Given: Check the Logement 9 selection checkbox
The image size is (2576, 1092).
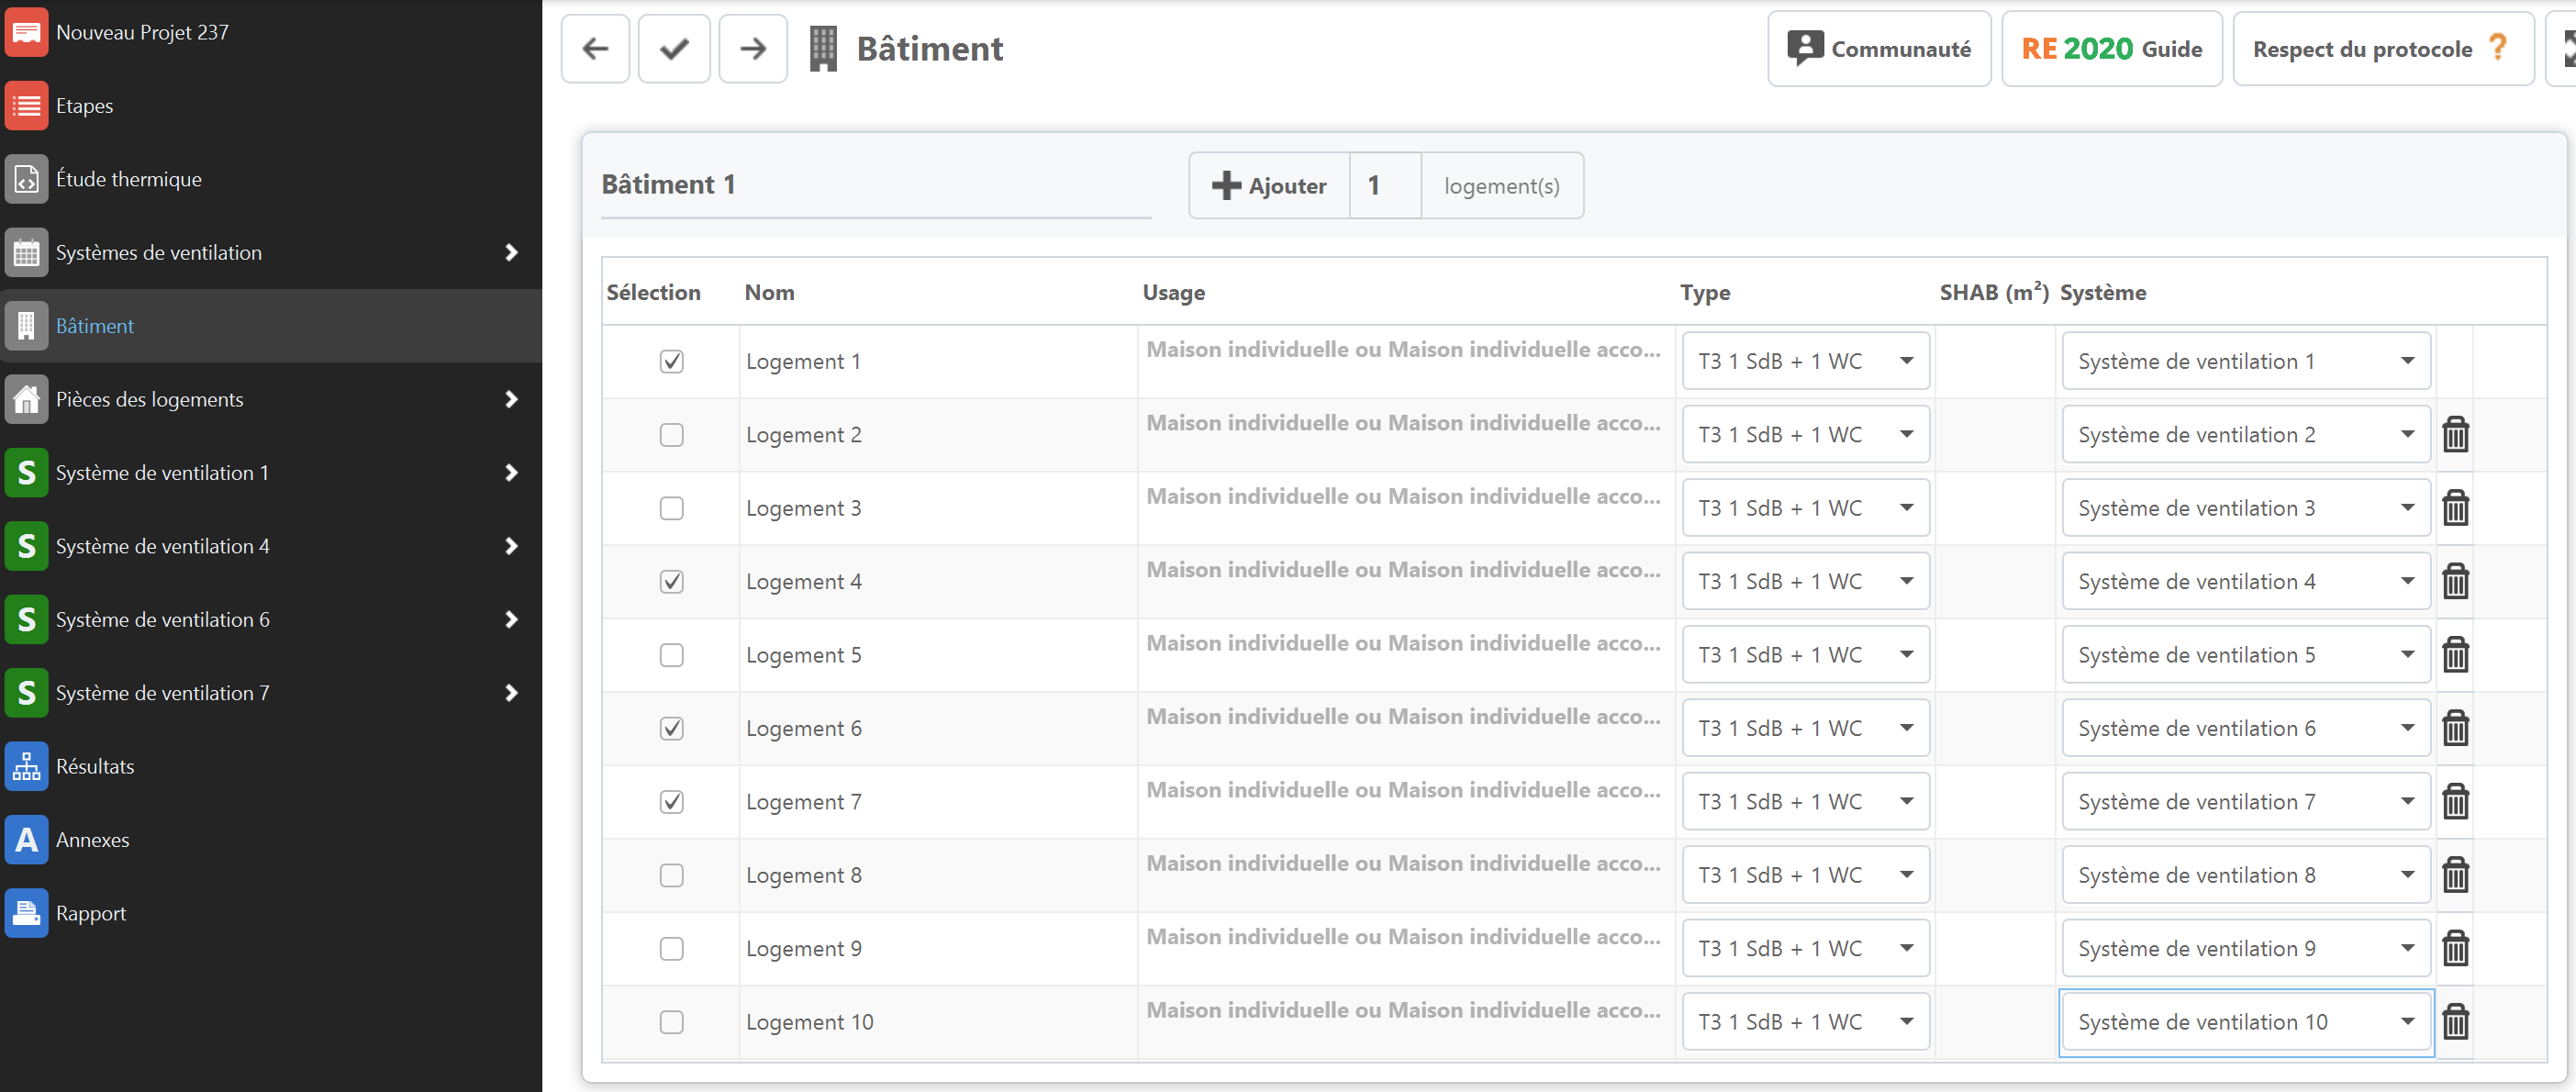Looking at the screenshot, I should coord(672,948).
